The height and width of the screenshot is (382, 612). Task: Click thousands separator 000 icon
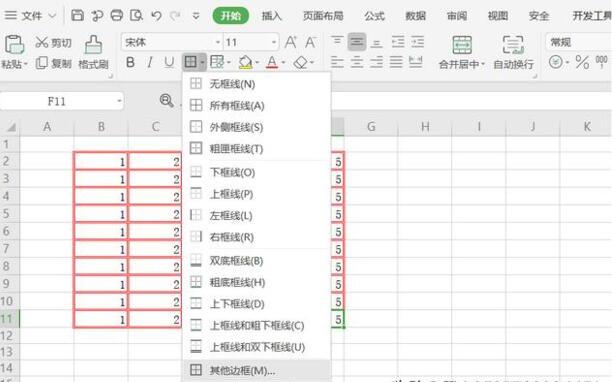tap(601, 61)
